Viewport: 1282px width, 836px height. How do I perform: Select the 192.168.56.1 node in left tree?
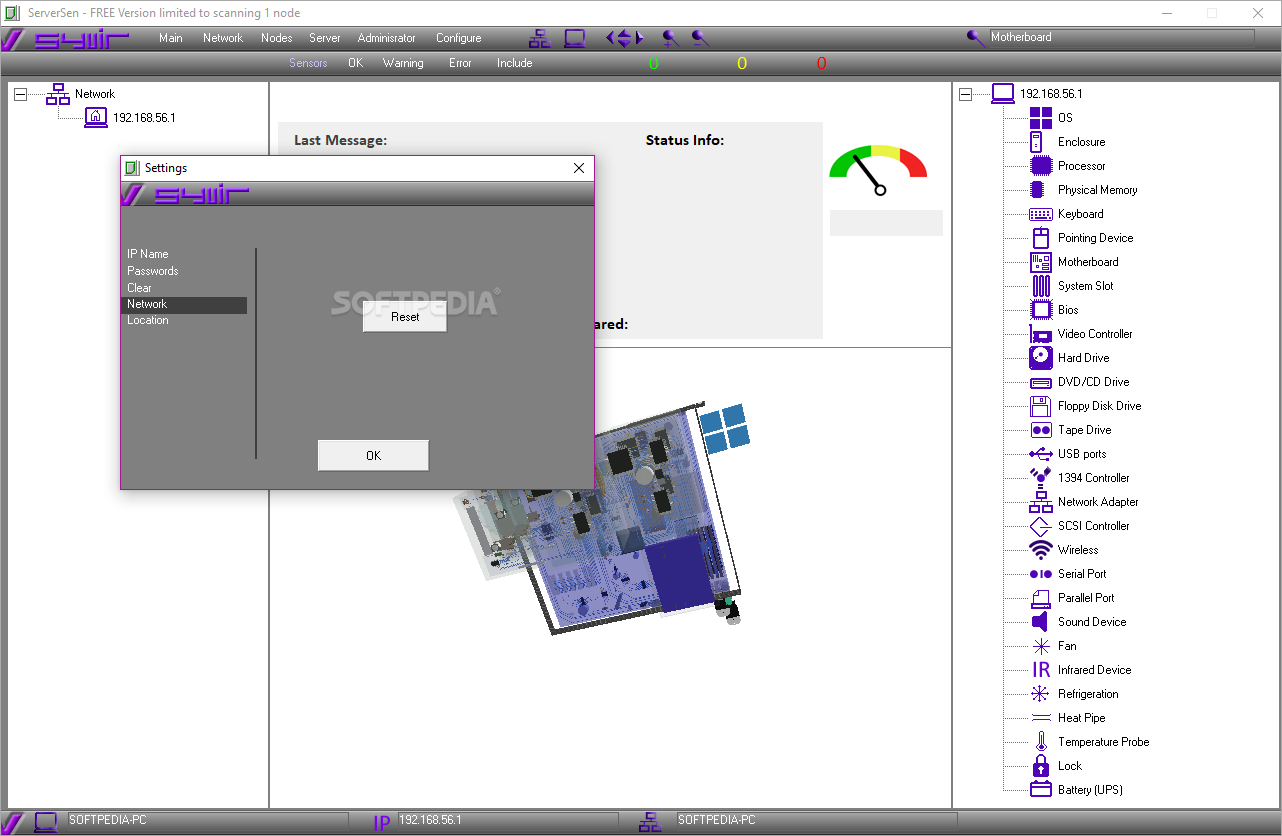coord(144,118)
